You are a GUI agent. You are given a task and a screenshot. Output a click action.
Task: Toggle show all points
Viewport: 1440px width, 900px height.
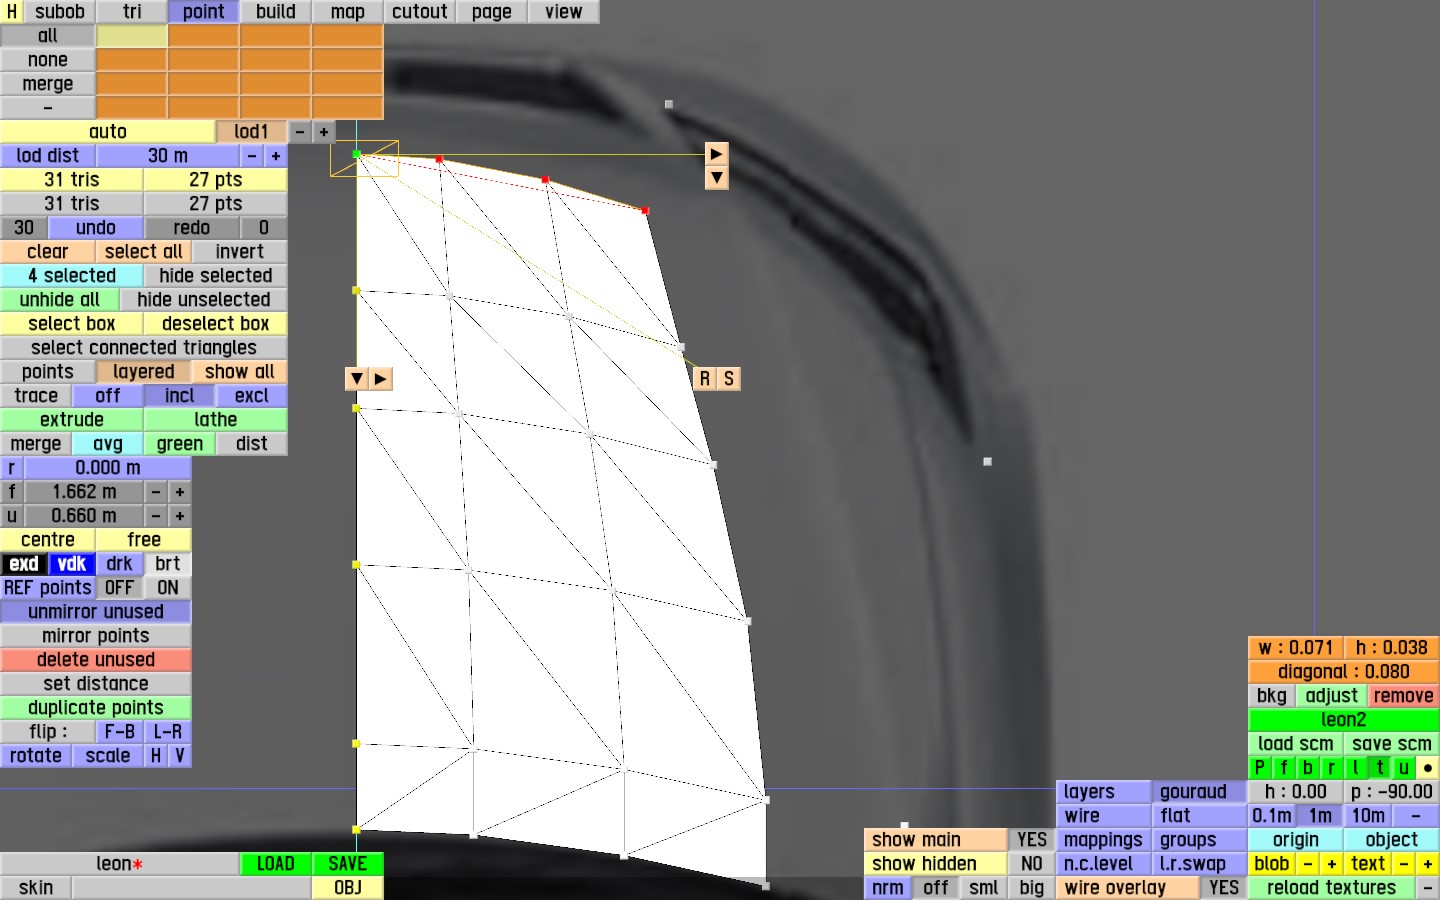tap(240, 372)
